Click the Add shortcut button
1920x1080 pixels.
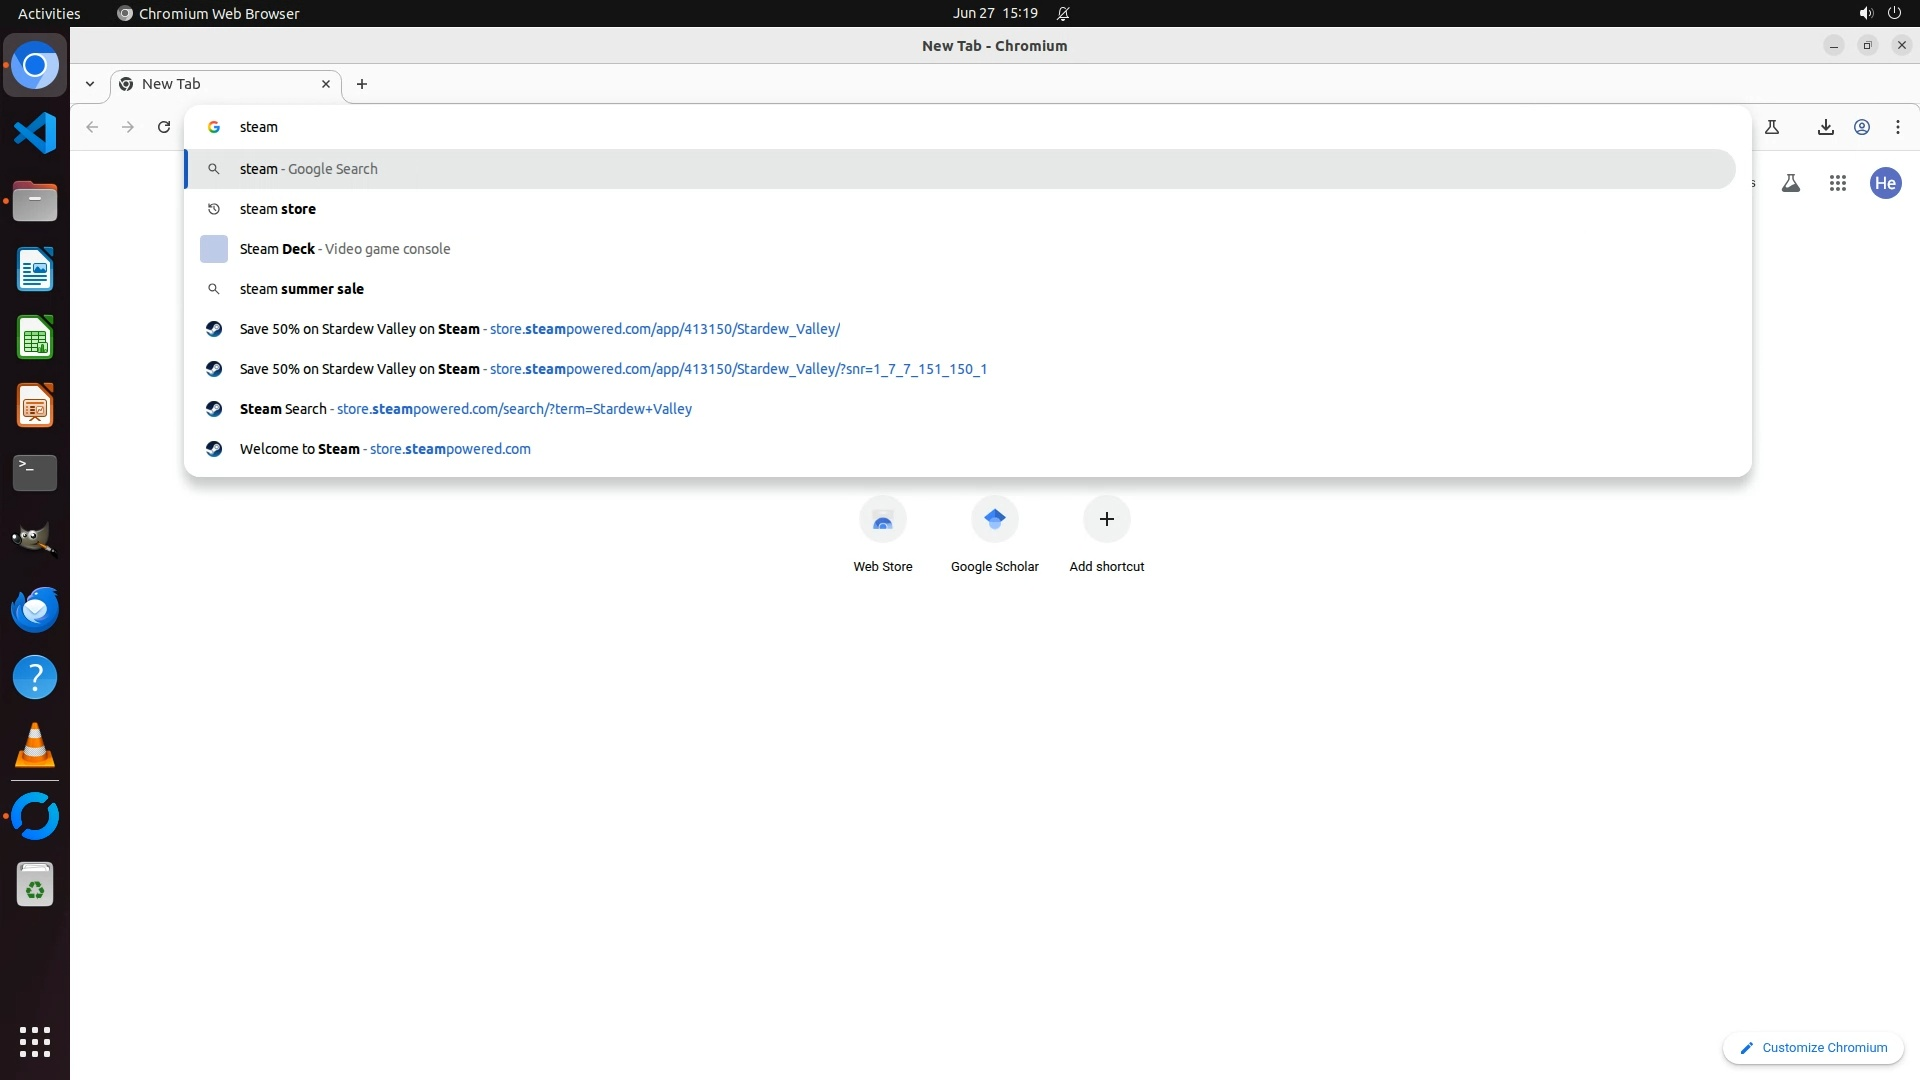tap(1106, 535)
